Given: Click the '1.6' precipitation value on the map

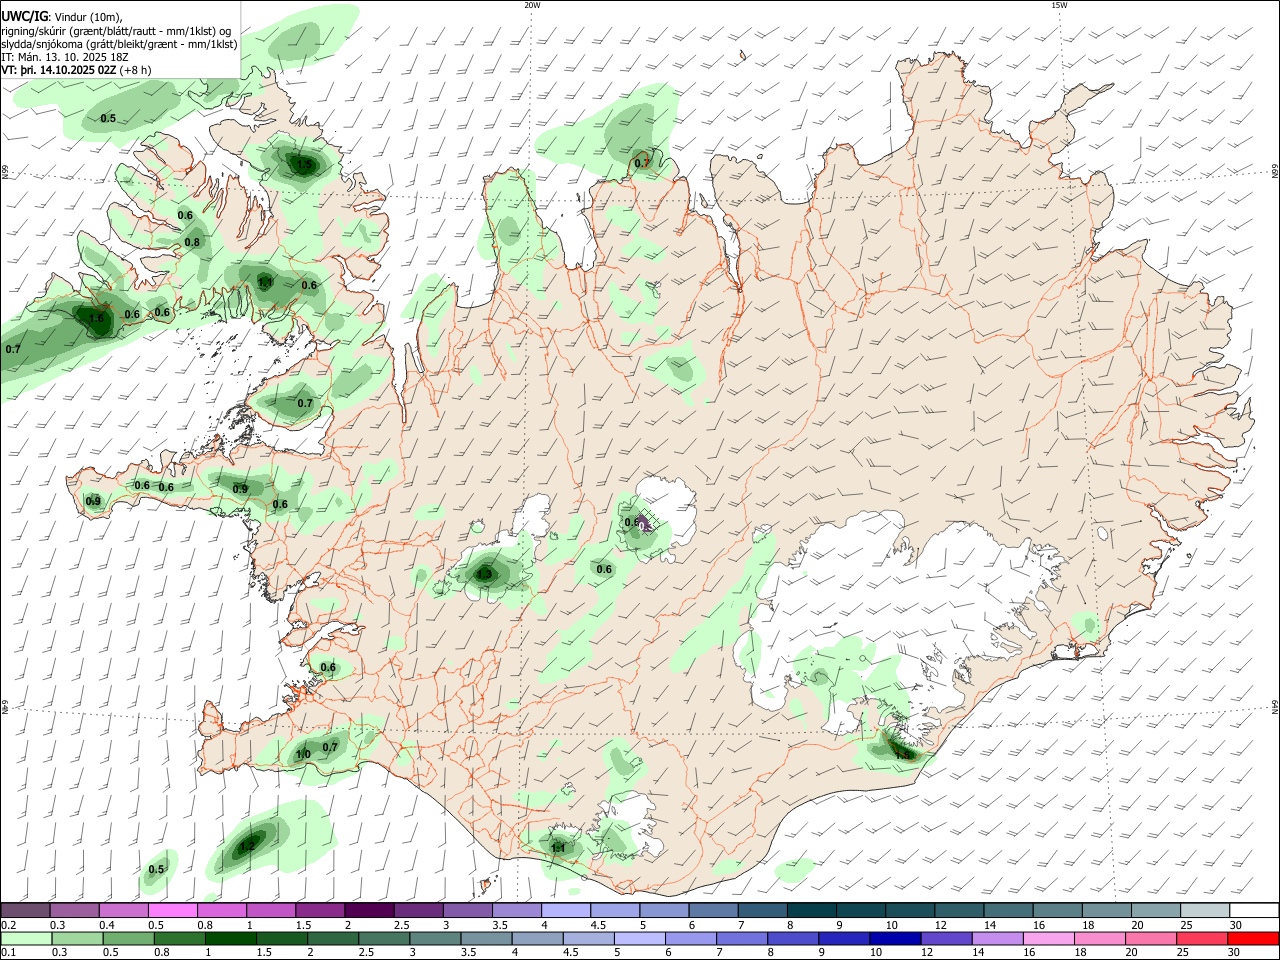Looking at the screenshot, I should coord(97,319).
